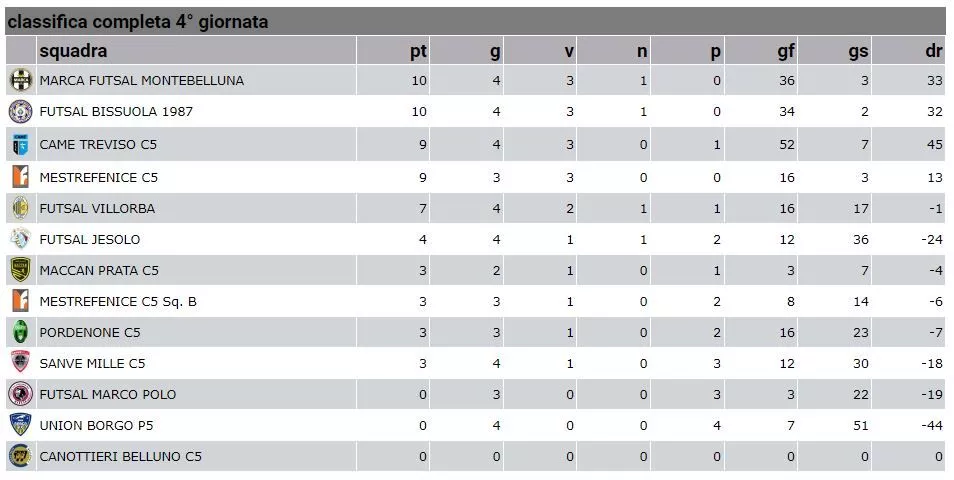Click the Pordenone C5 green badge

[x=21, y=332]
